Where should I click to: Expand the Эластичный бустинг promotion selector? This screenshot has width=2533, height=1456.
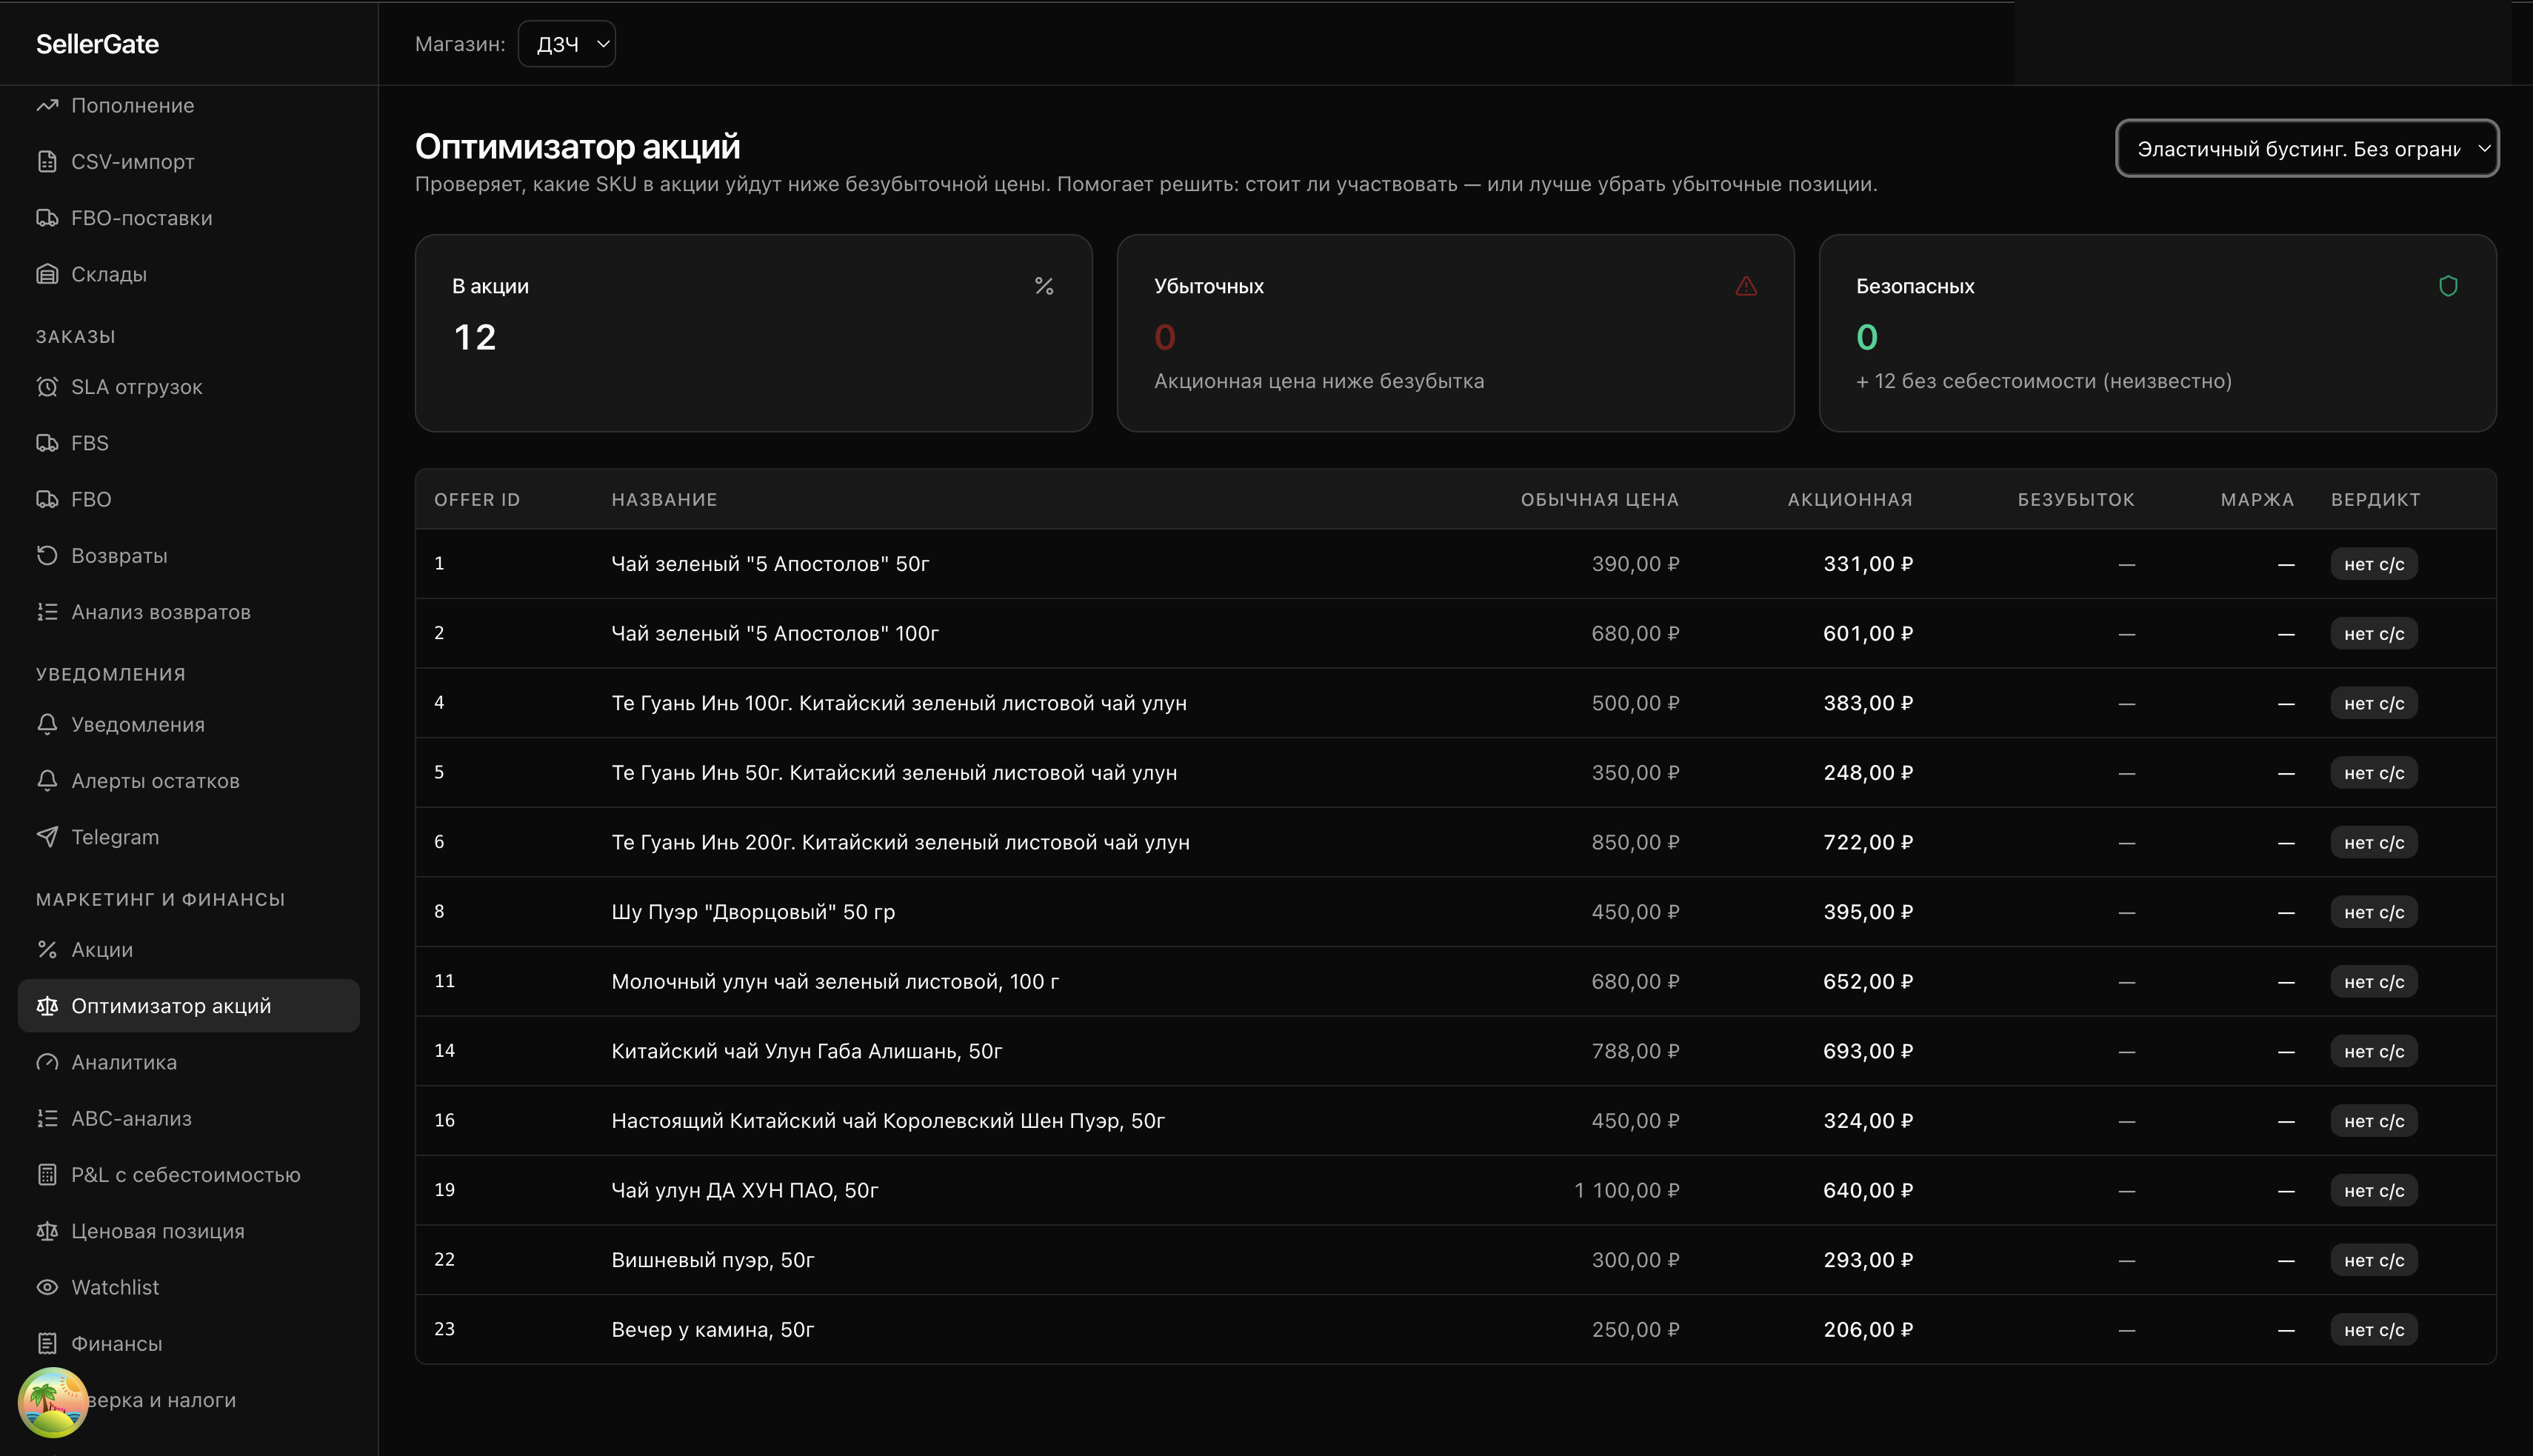(2306, 149)
